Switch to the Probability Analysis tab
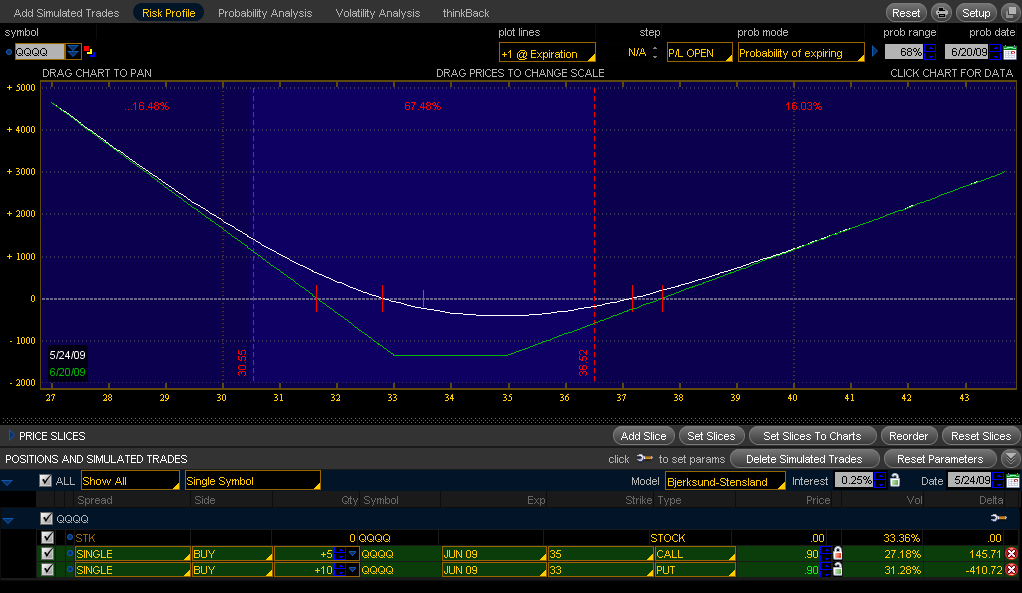 (265, 13)
